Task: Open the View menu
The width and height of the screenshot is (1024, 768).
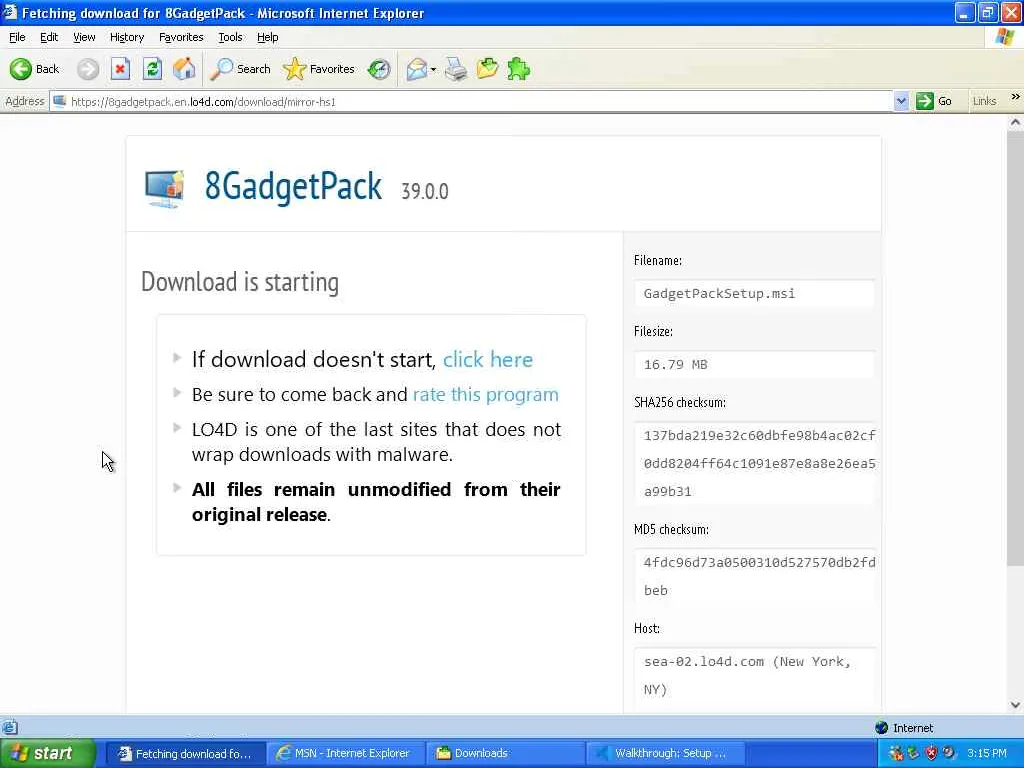Action: pos(84,37)
